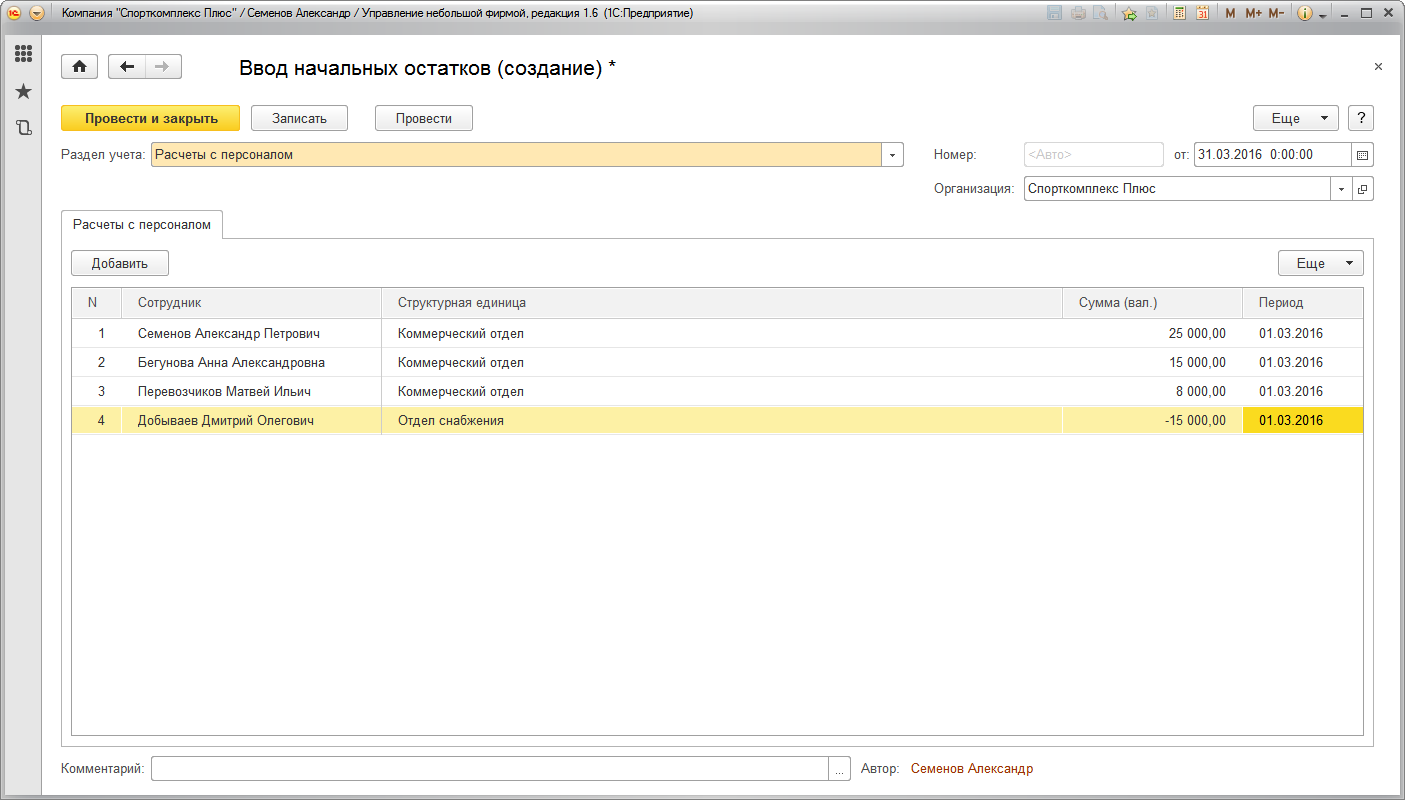Select the Расчеты с персоналом tab
Image resolution: width=1405 pixels, height=800 pixels.
coord(142,225)
